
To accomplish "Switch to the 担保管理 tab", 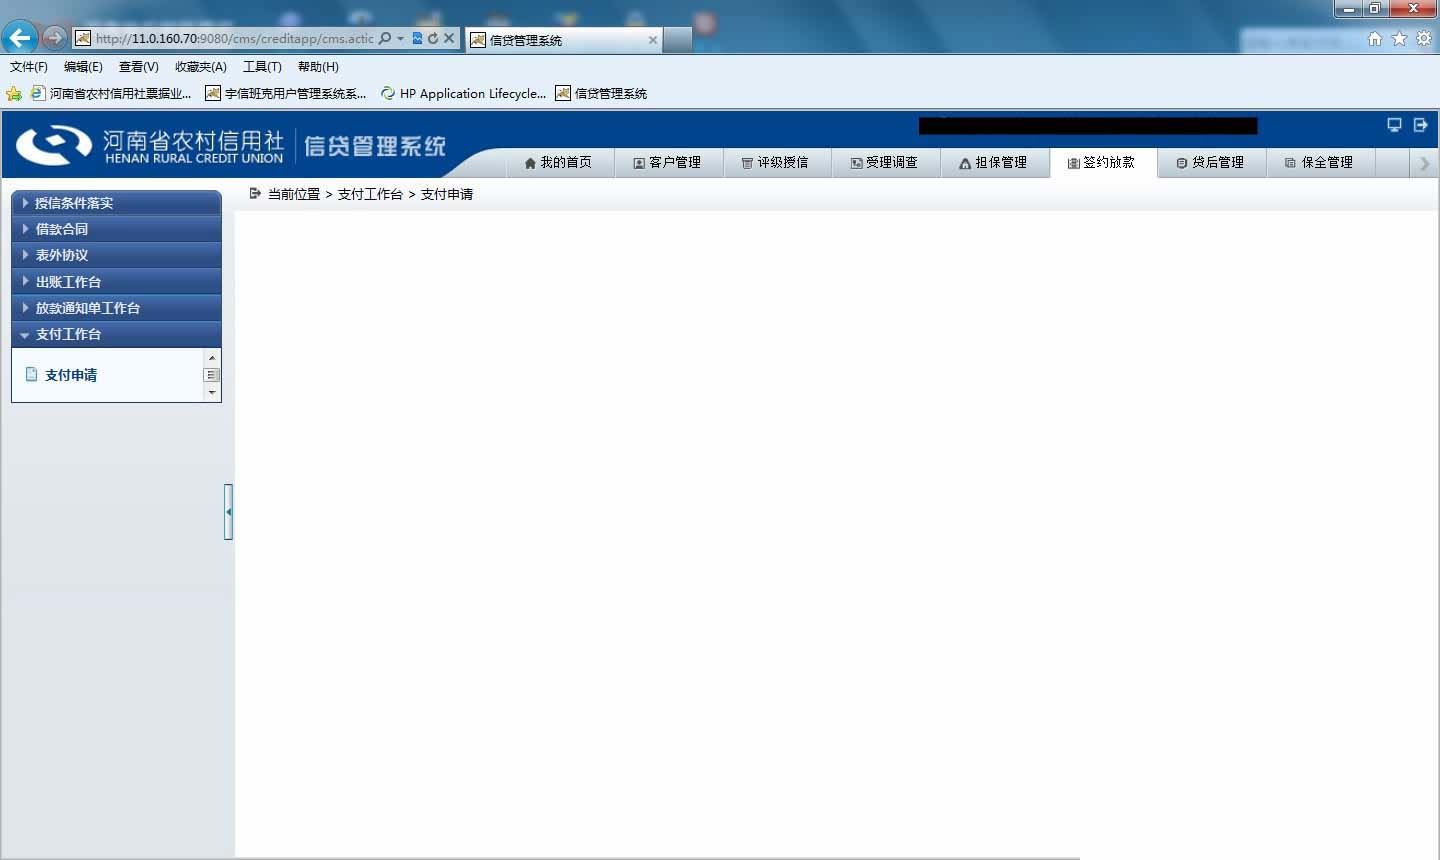I will (x=994, y=162).
